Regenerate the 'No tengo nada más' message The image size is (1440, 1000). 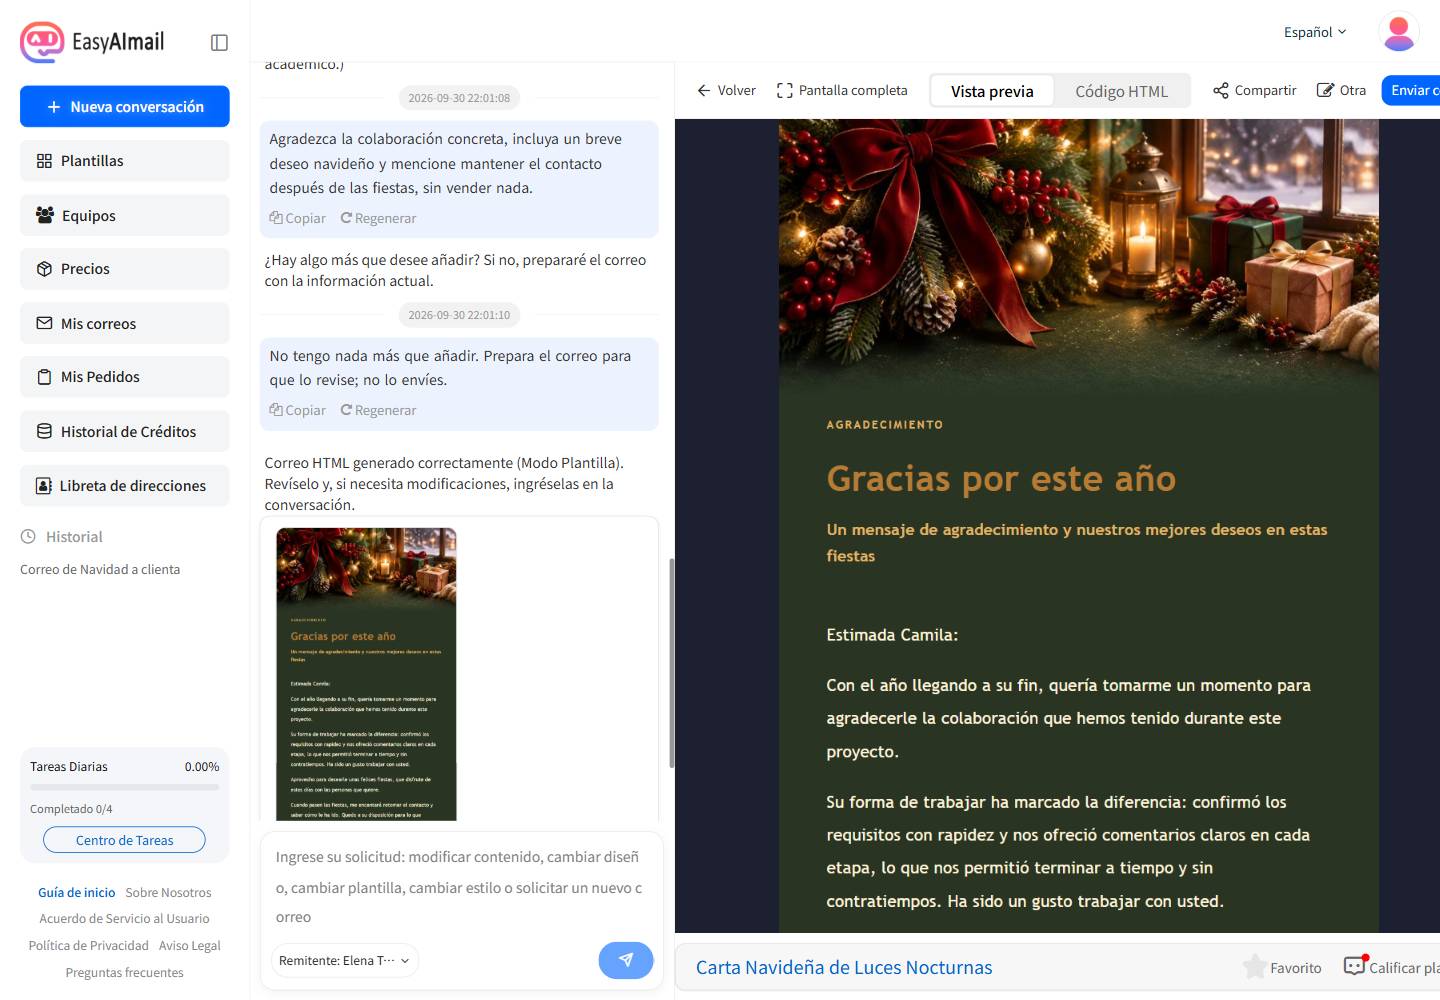point(378,410)
